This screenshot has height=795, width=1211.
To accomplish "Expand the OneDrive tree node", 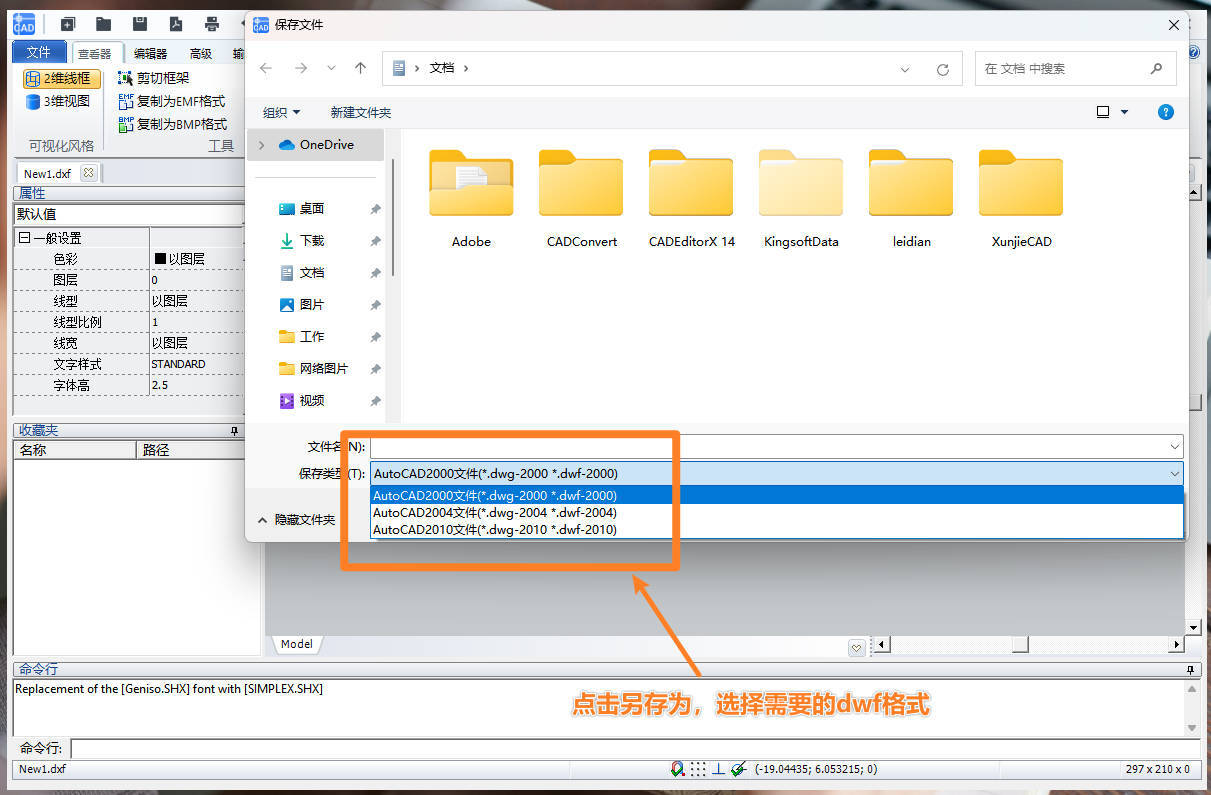I will click(x=262, y=145).
